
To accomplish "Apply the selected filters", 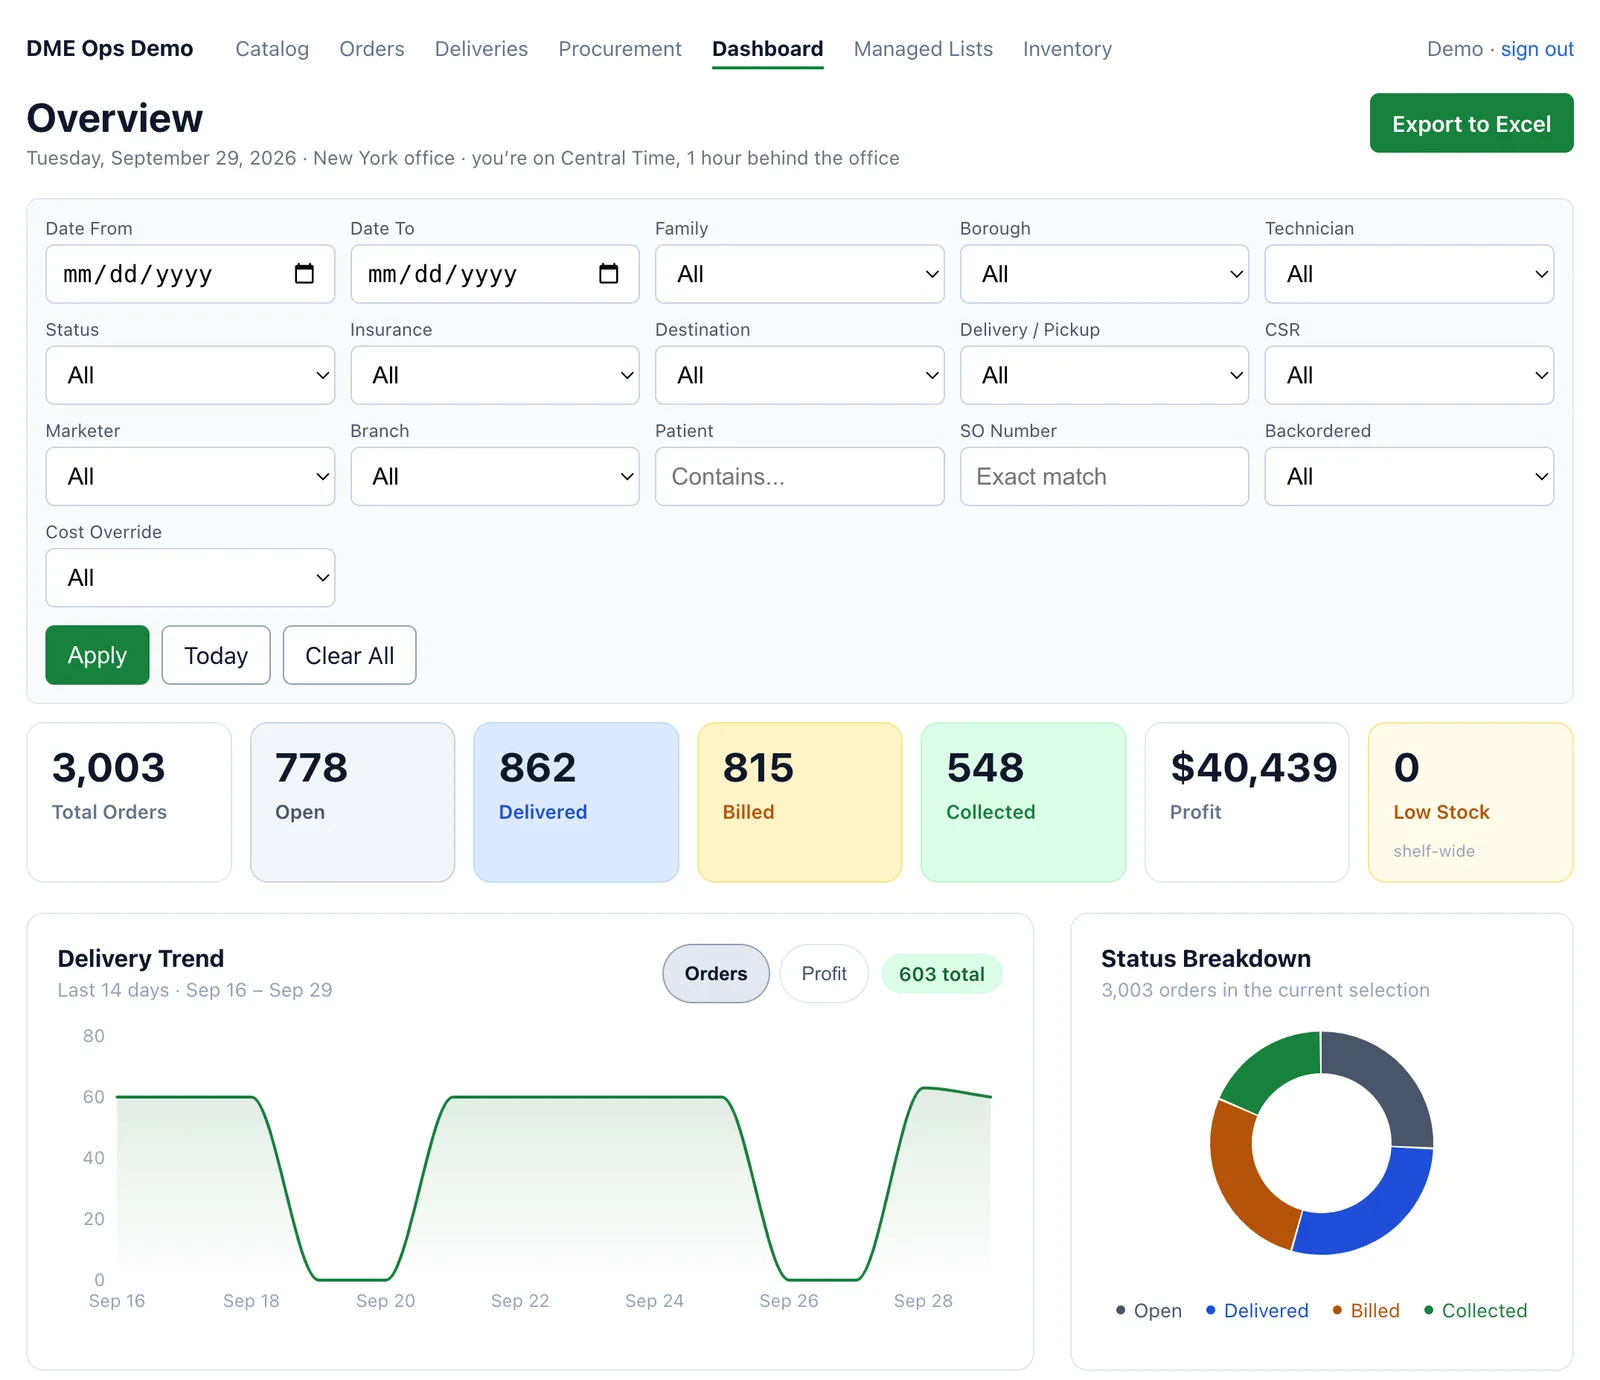I will [x=97, y=655].
